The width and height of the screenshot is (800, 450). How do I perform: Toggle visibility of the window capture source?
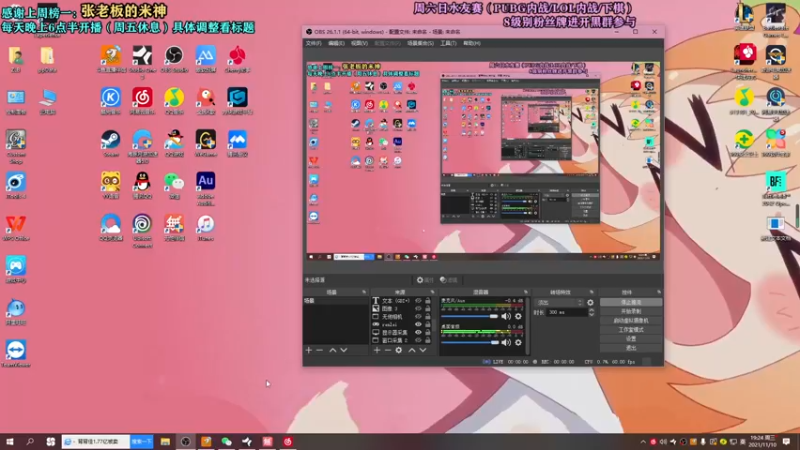418,340
